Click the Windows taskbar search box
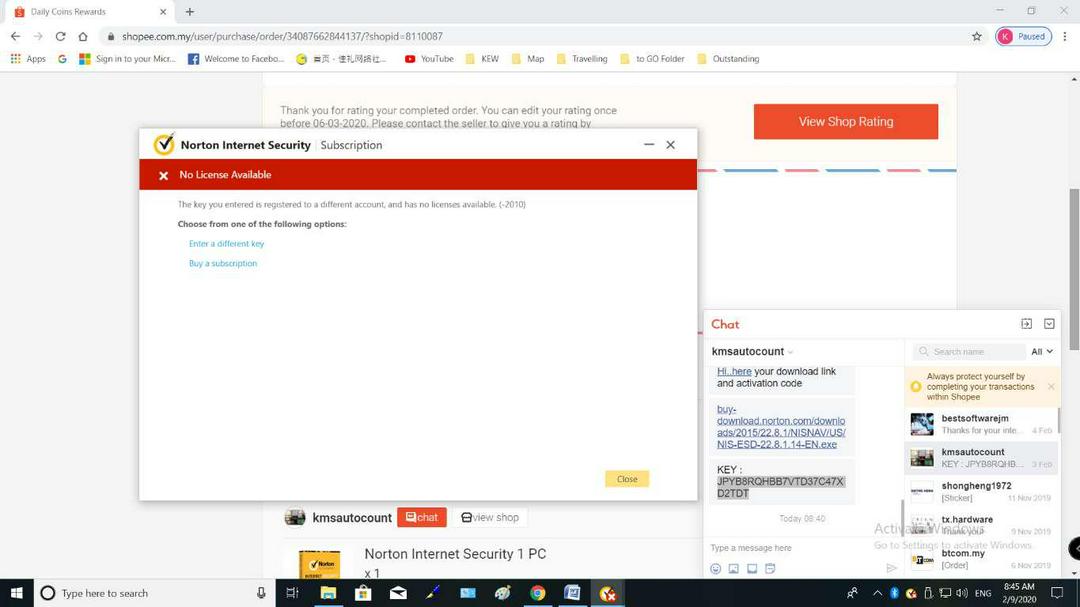Viewport: 1080px width, 607px height. [x=155, y=593]
